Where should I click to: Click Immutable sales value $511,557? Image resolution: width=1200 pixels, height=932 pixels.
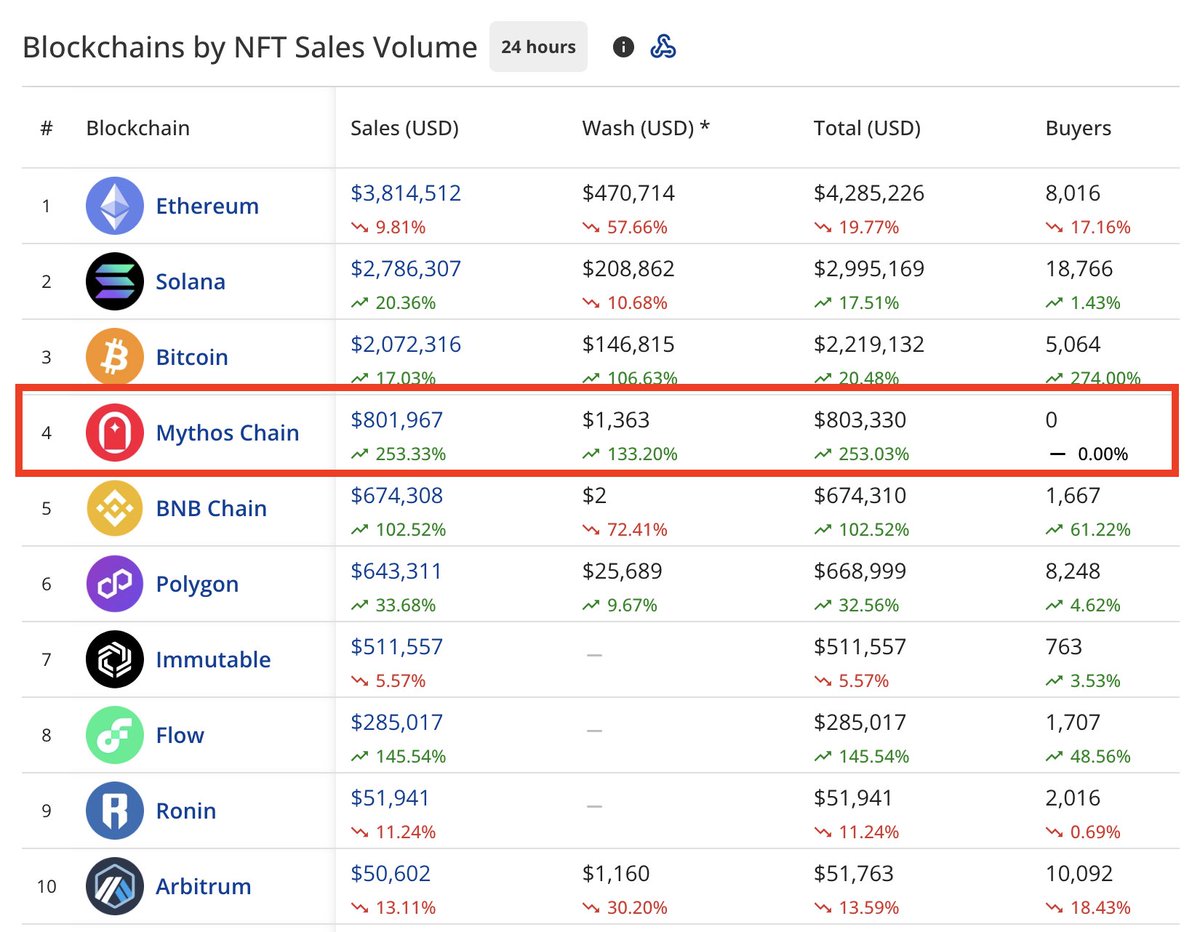click(396, 647)
